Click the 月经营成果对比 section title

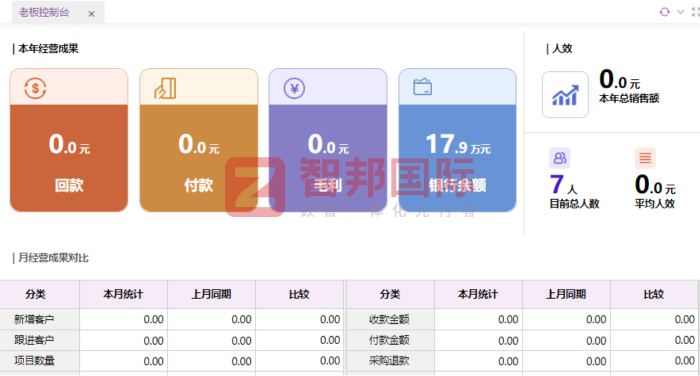coord(53,258)
